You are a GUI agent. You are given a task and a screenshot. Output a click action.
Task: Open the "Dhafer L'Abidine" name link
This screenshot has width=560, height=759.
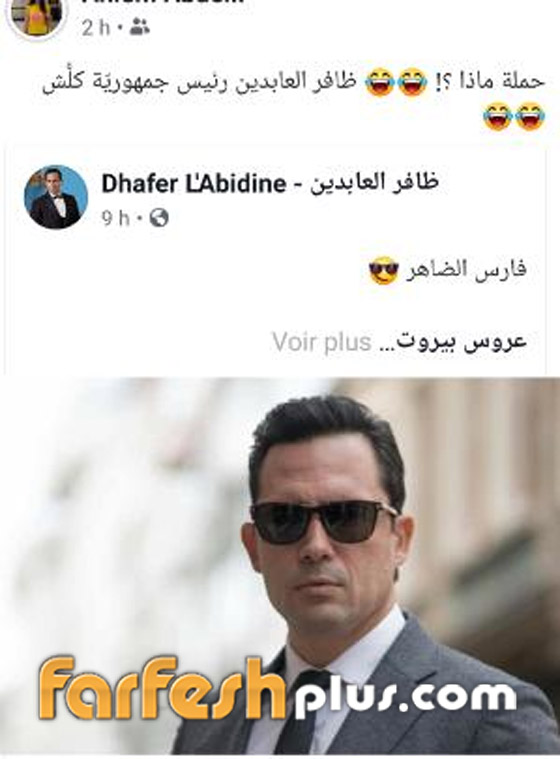point(194,184)
